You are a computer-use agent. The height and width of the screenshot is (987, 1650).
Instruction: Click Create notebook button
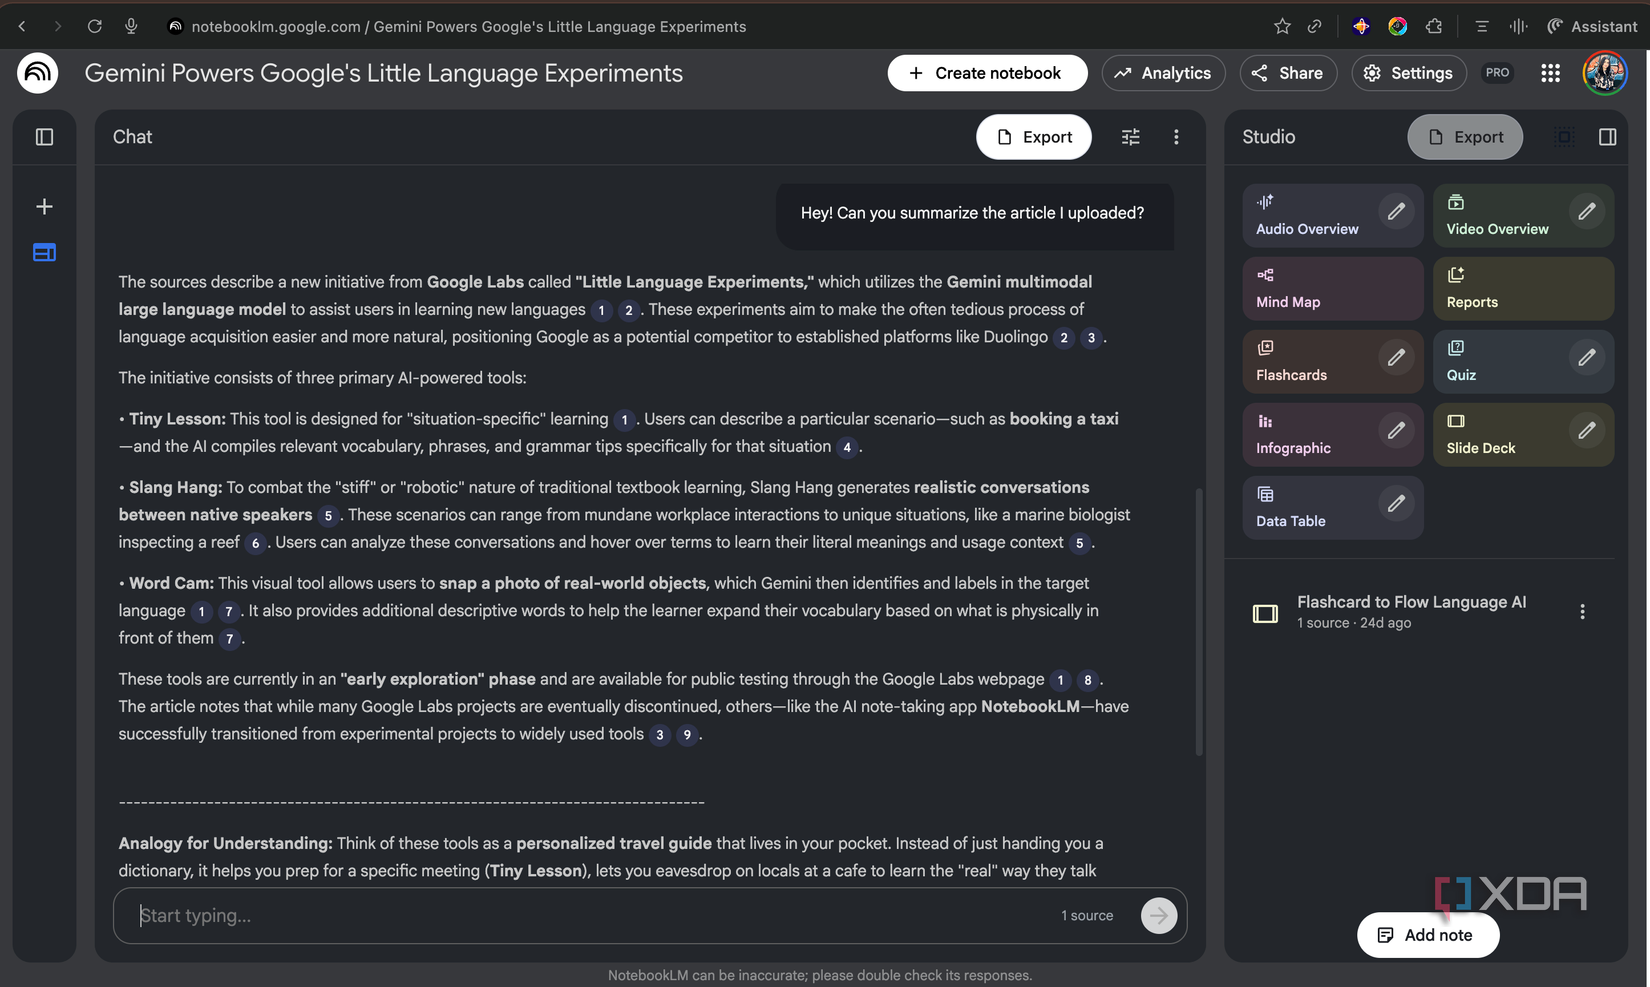(987, 73)
